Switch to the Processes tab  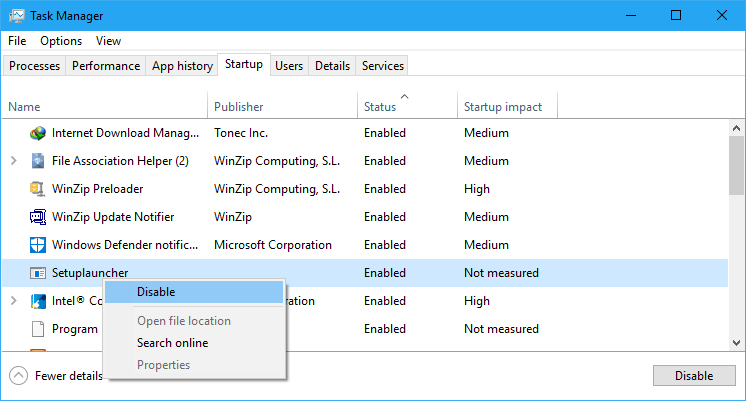tap(35, 66)
